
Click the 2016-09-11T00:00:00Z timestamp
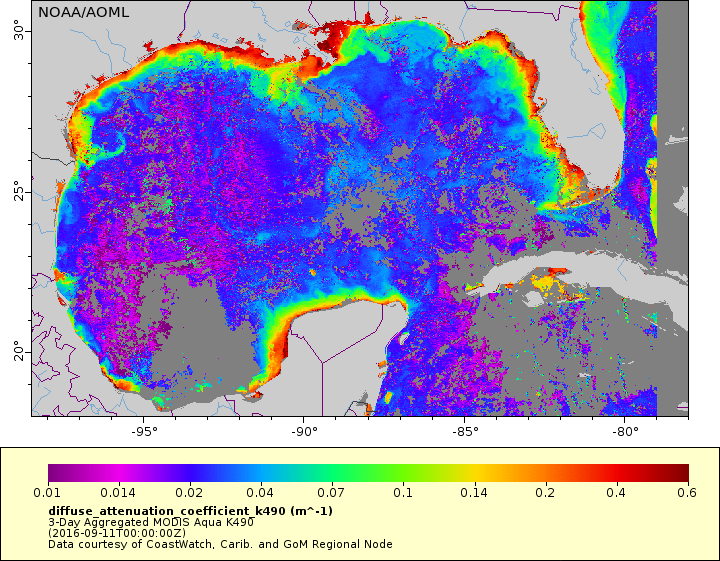tap(117, 533)
